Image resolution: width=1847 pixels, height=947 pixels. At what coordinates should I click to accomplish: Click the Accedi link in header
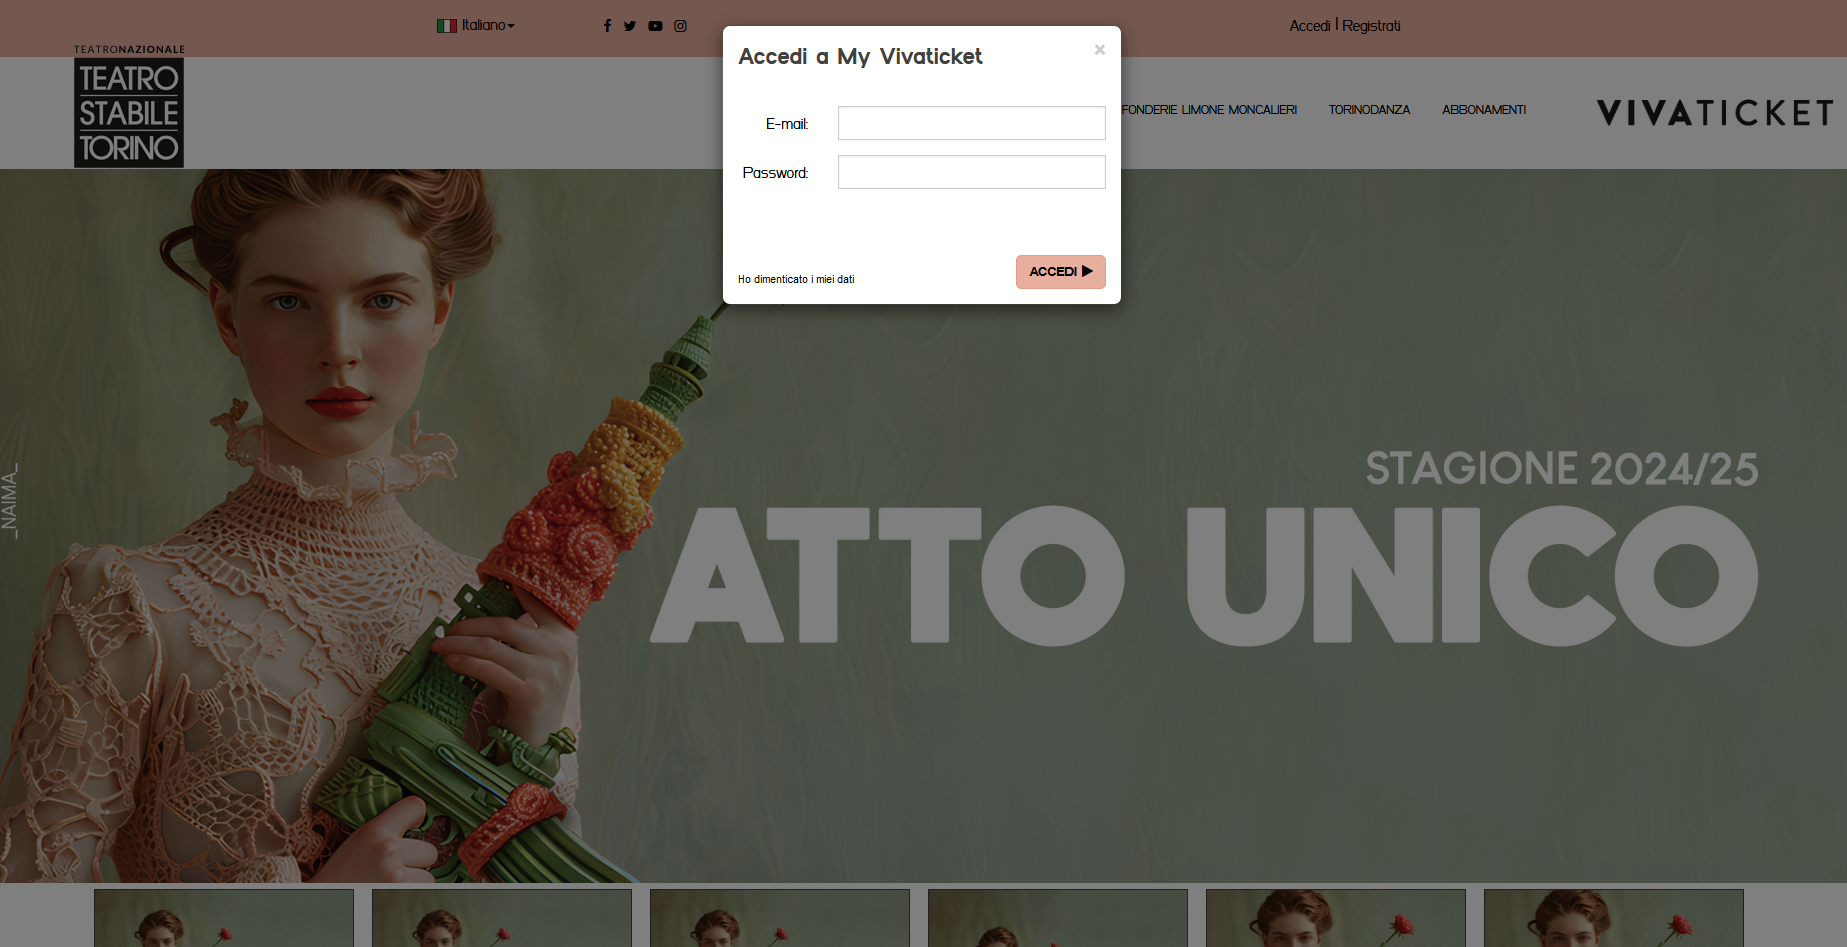1309,26
